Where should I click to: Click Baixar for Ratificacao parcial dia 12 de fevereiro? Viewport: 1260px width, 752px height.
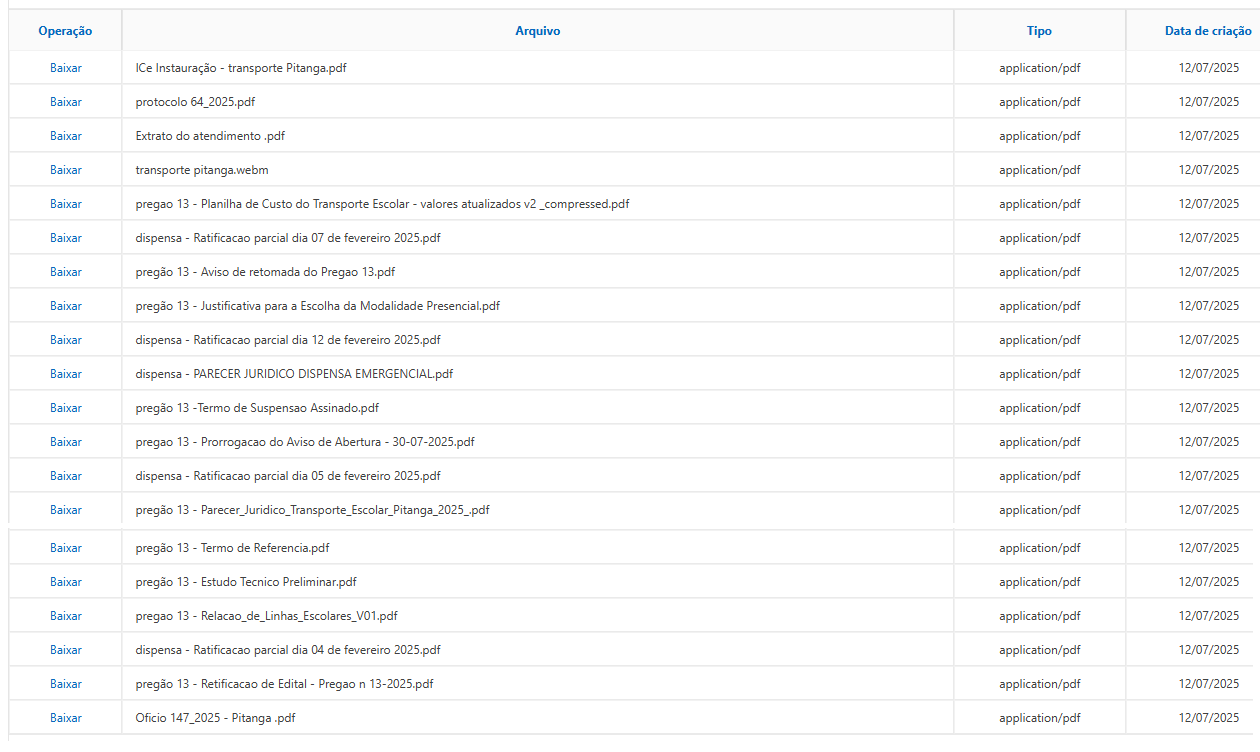66,340
